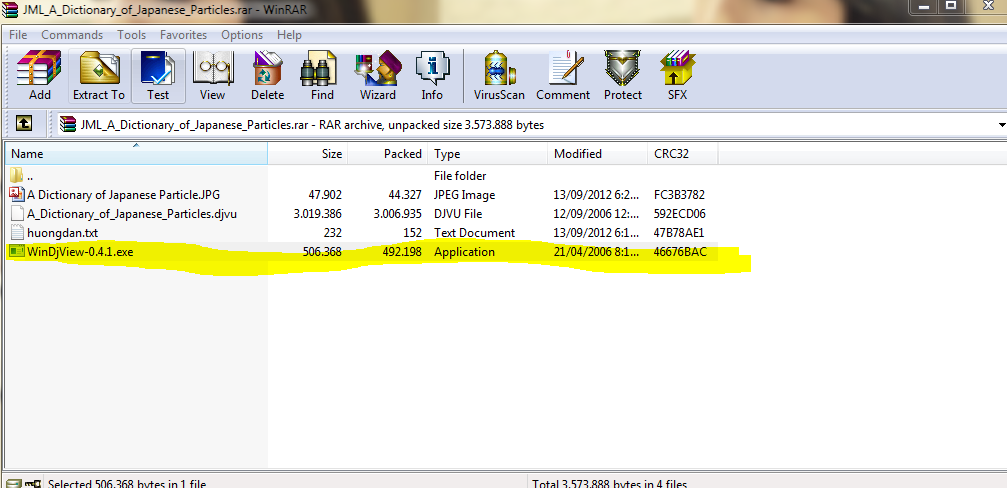1007x488 pixels.
Task: Expand the archive path dropdown arrow
Action: tap(1002, 125)
